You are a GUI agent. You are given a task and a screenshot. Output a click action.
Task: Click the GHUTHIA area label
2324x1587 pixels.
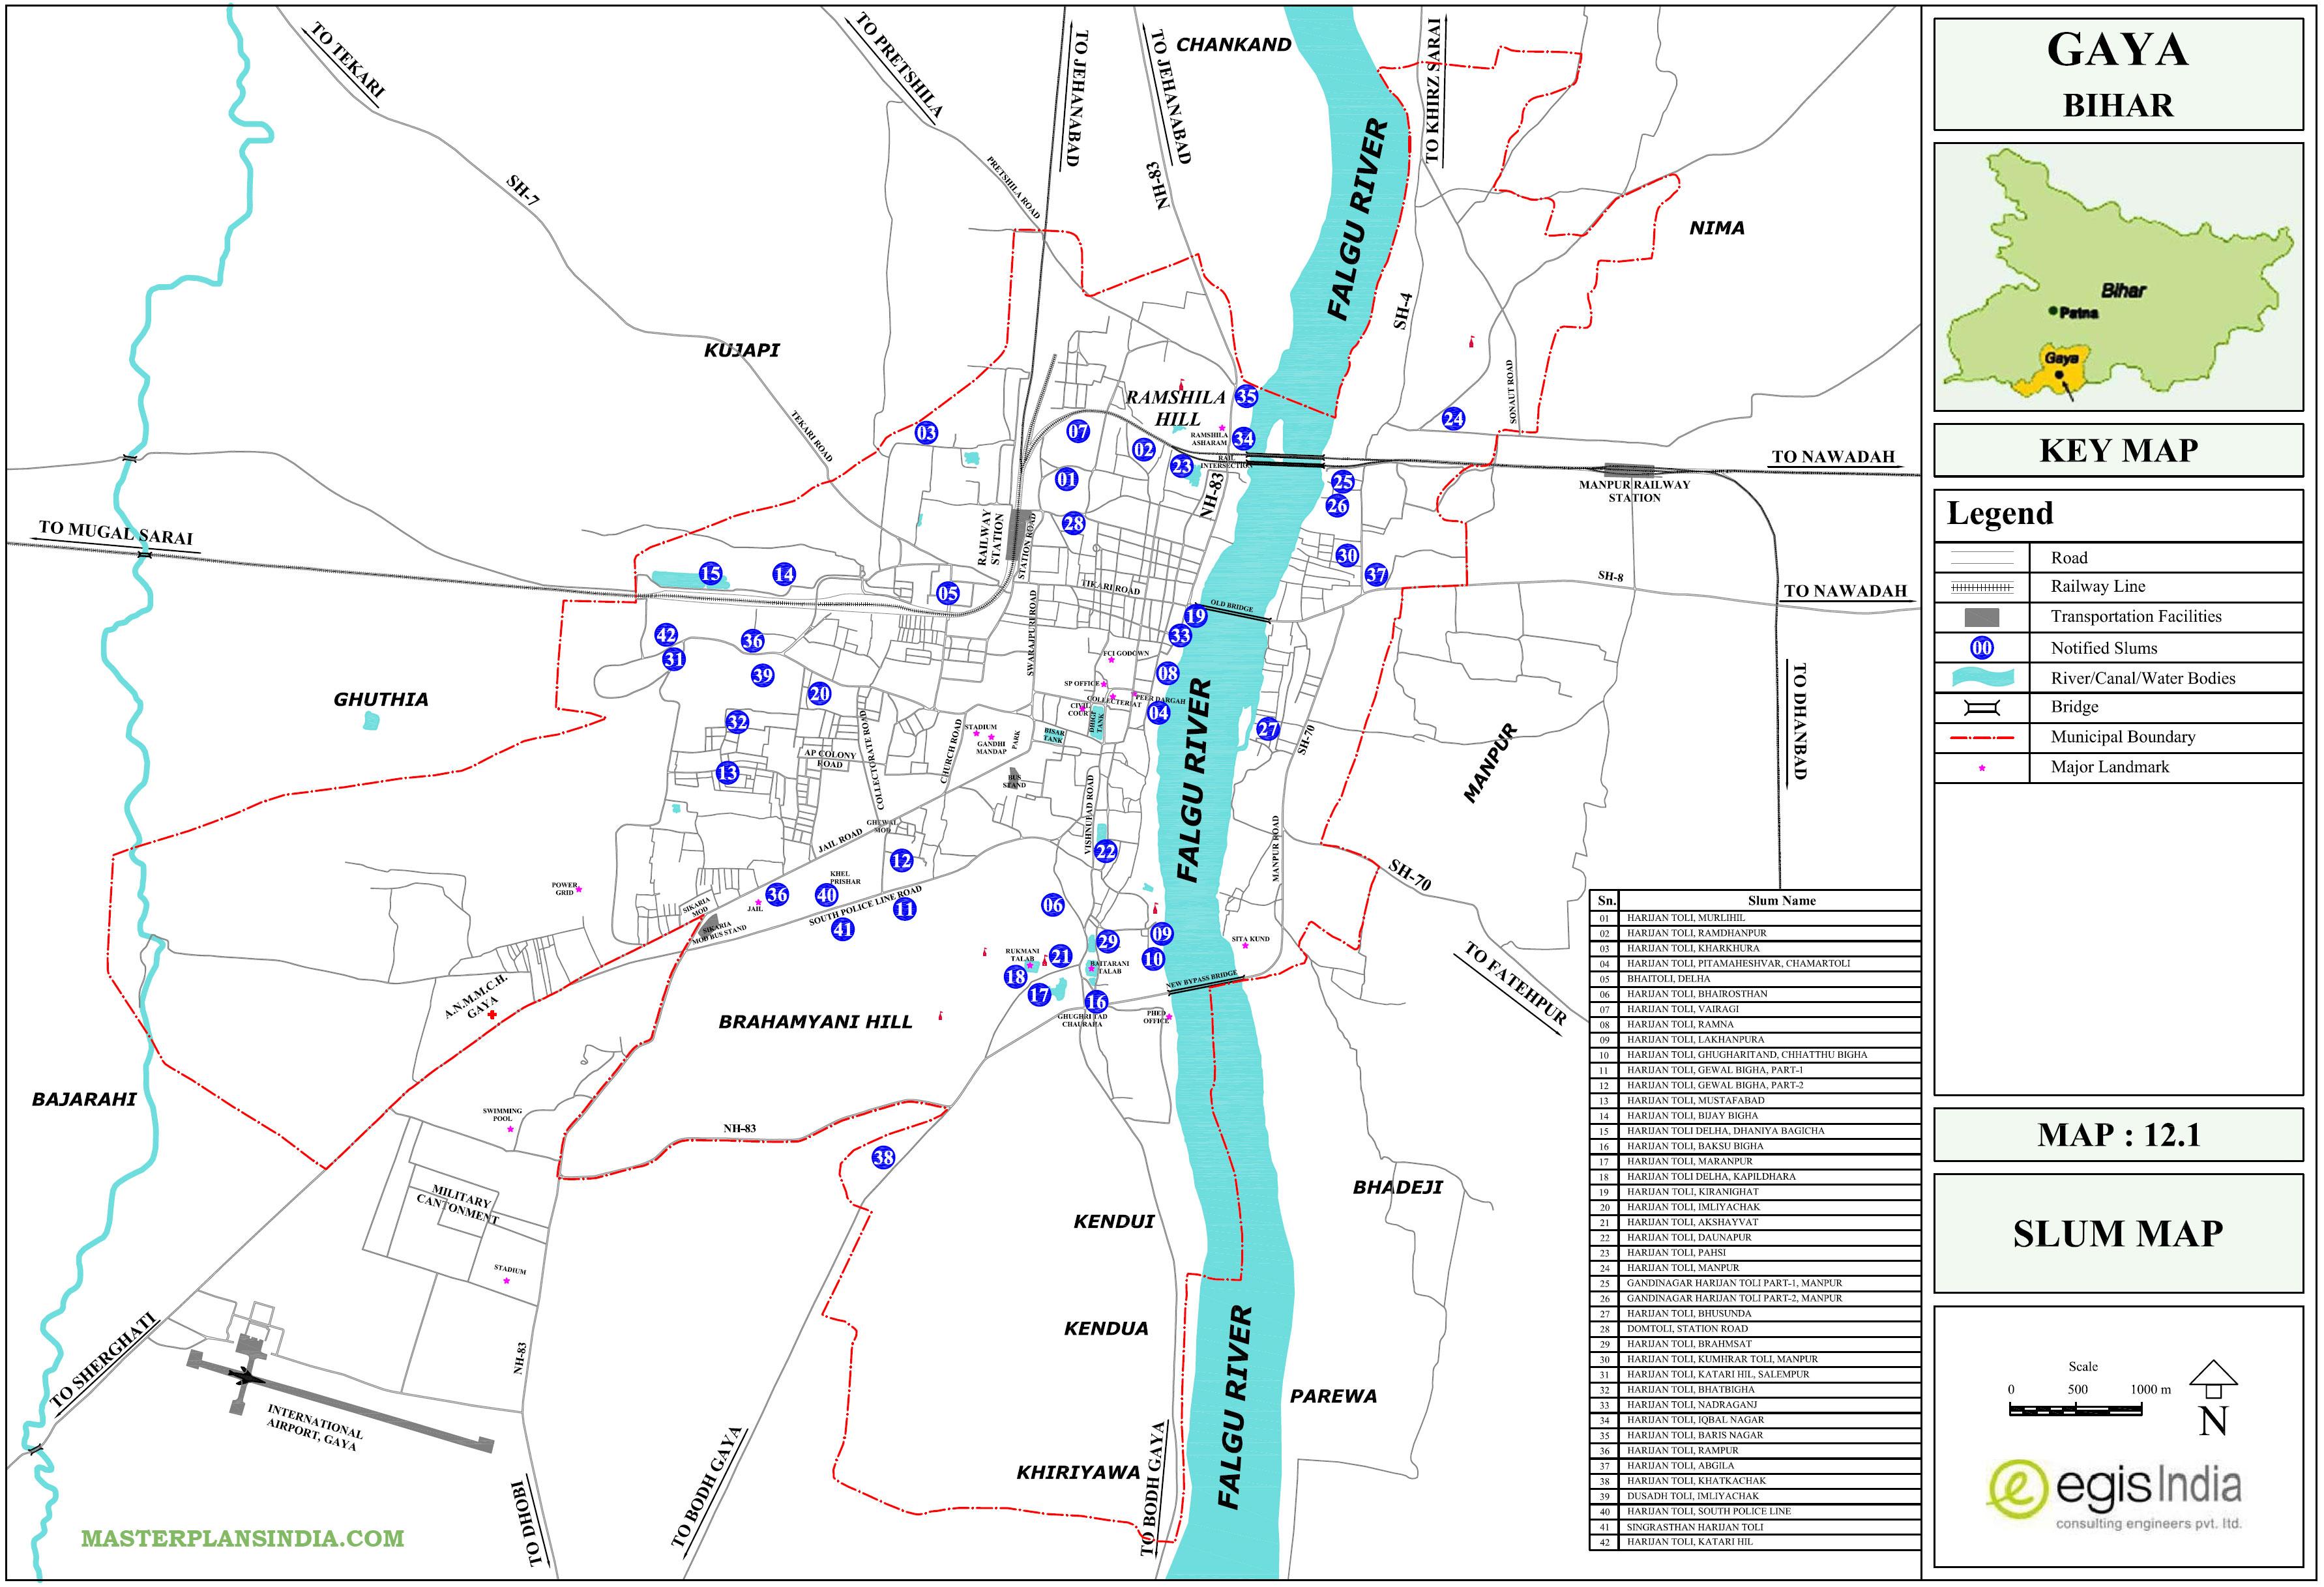pyautogui.click(x=381, y=700)
